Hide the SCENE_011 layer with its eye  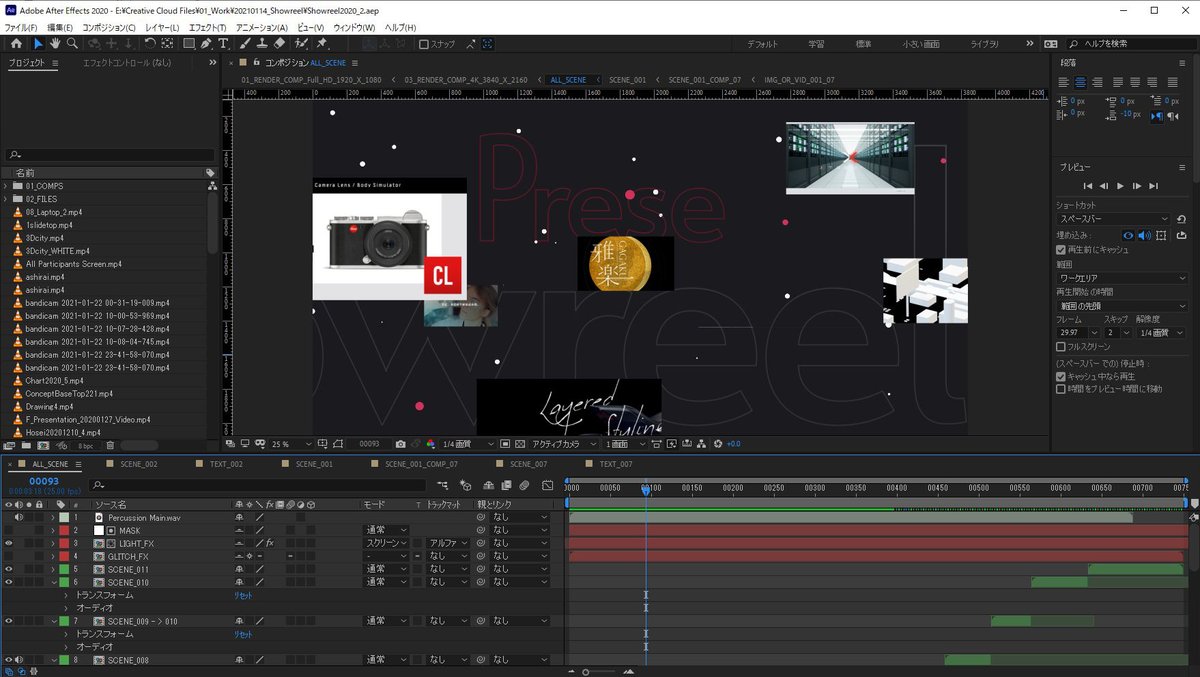coord(8,569)
